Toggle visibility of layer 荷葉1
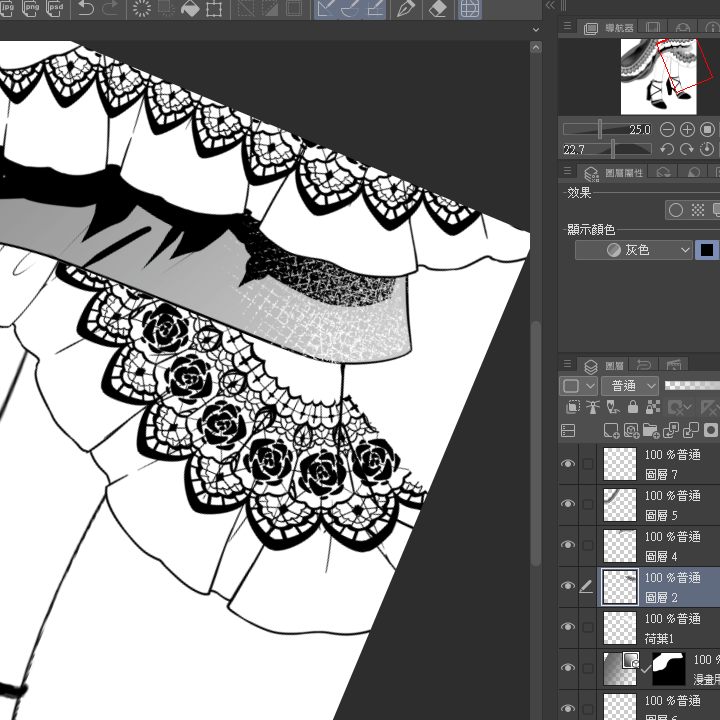This screenshot has width=720, height=720. [568, 627]
